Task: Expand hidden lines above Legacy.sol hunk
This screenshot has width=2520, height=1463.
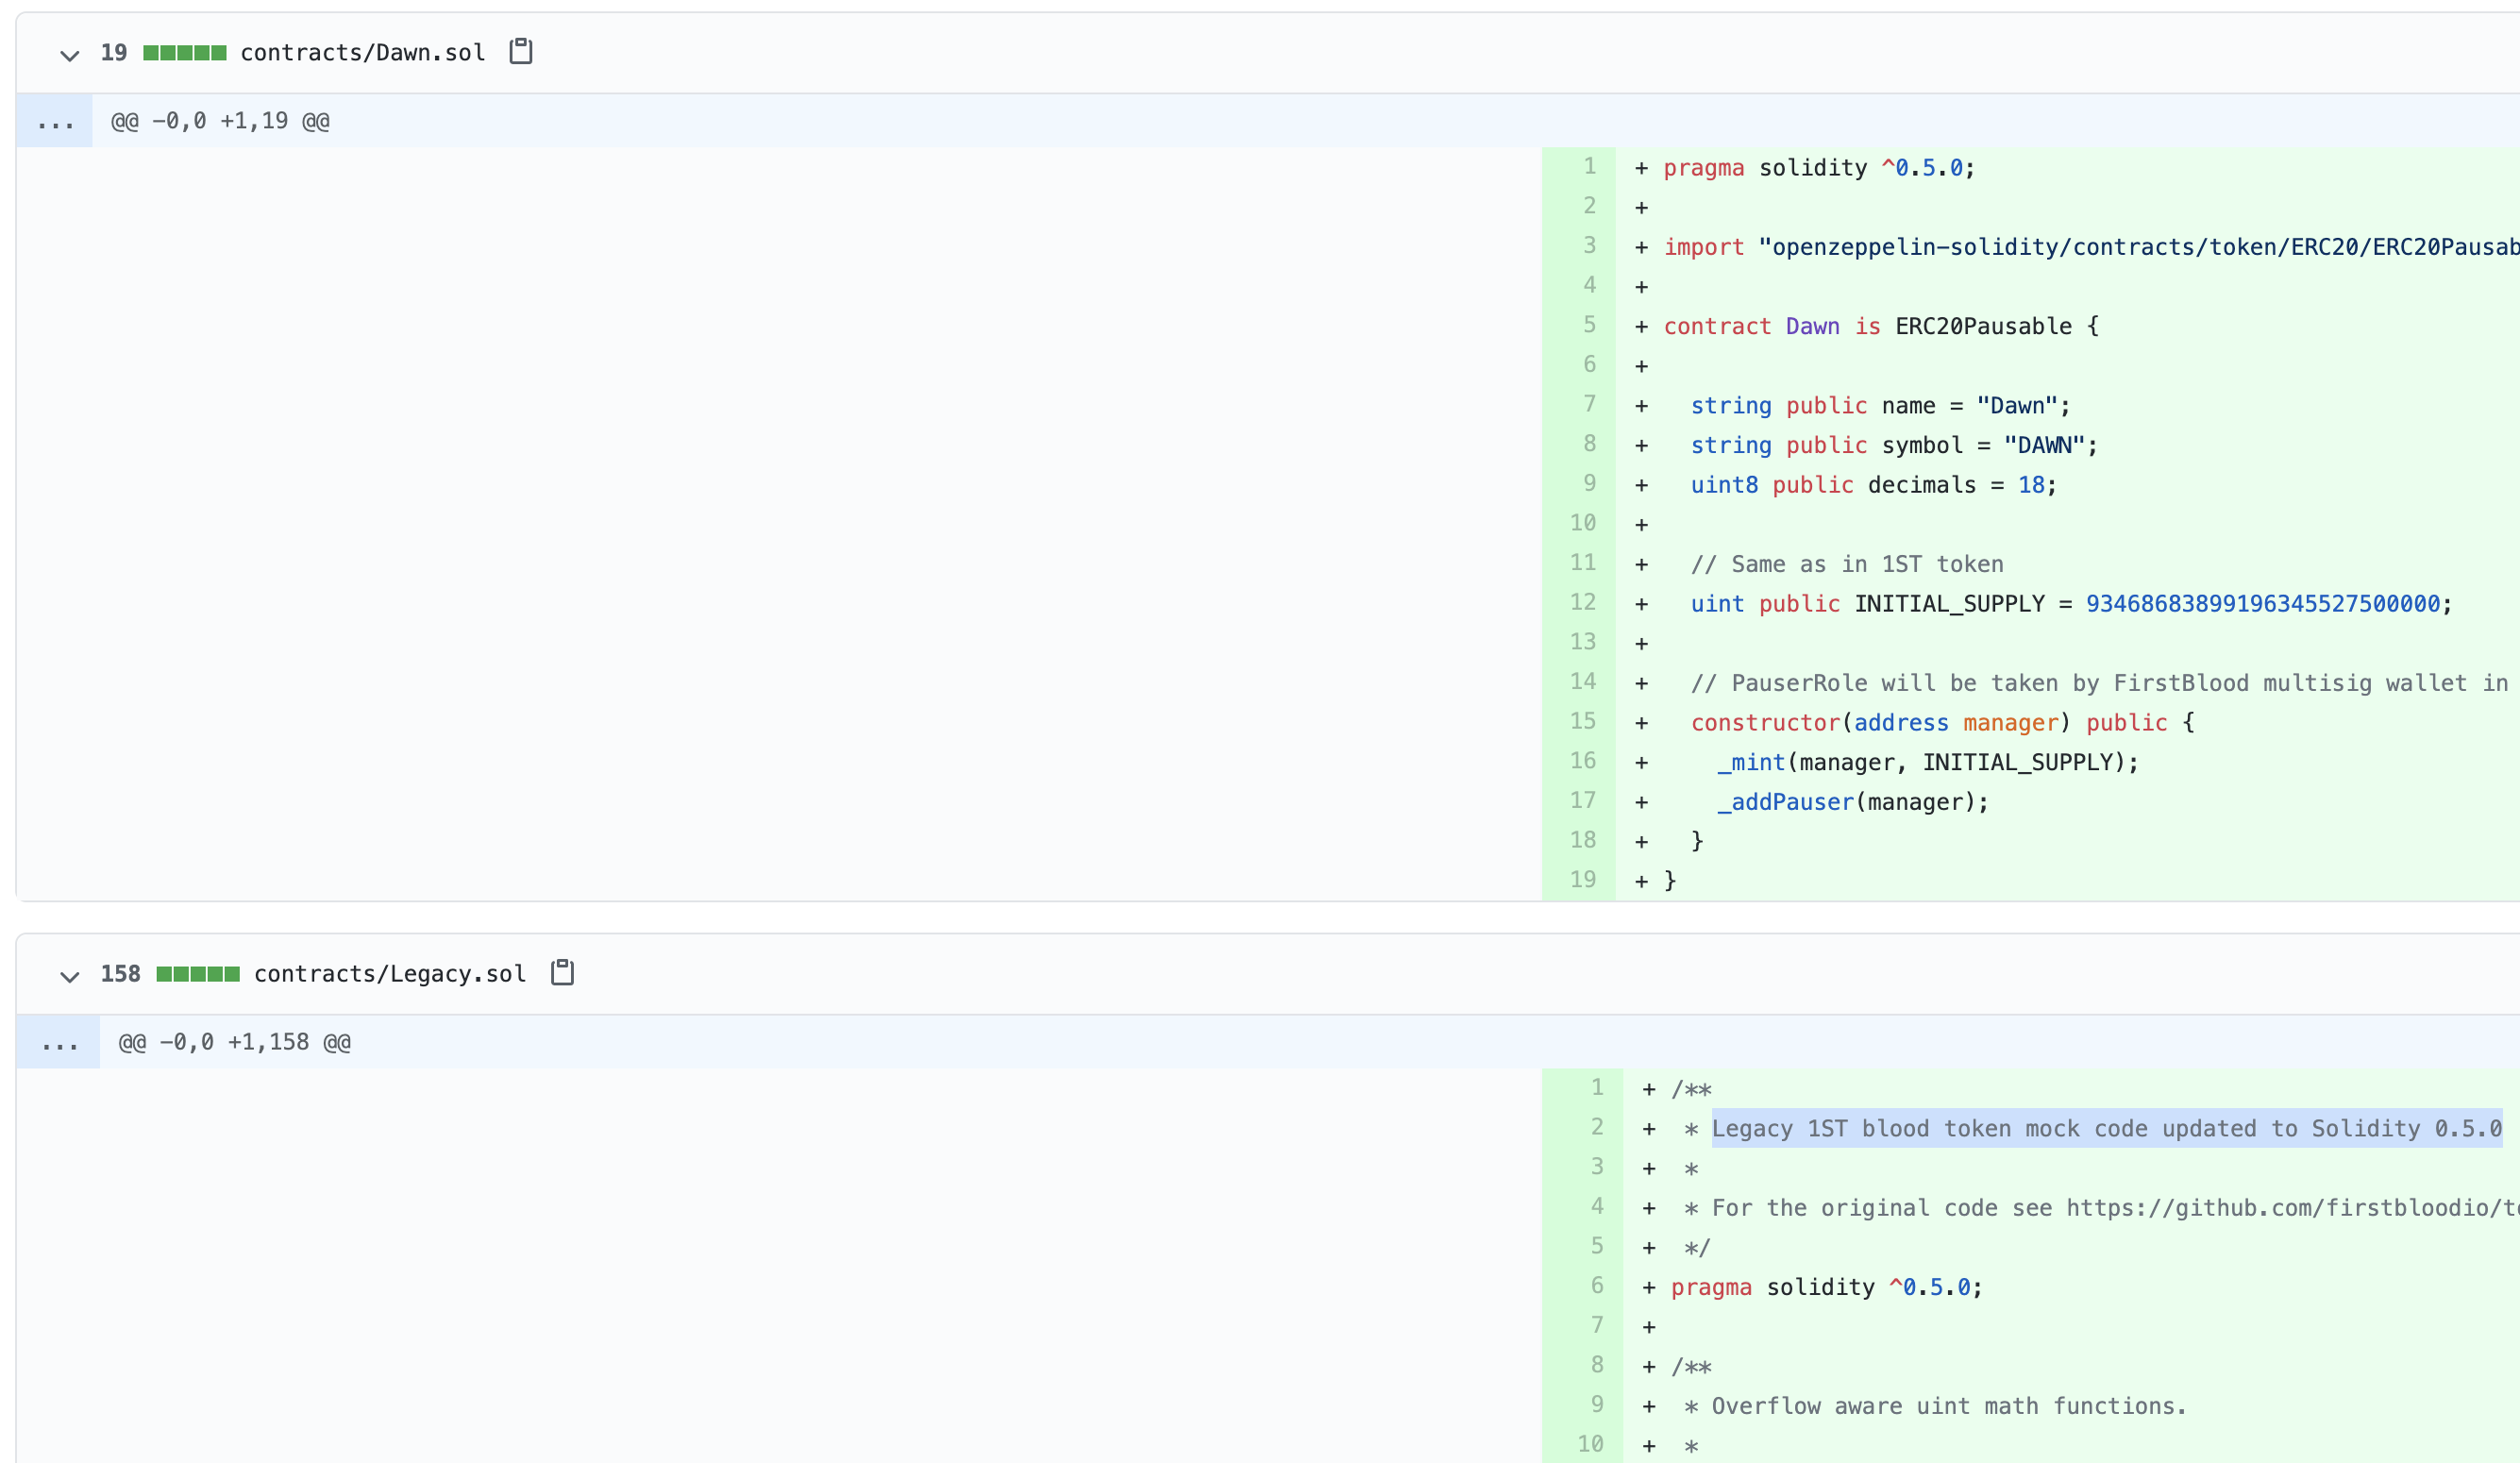Action: coord(59,1043)
